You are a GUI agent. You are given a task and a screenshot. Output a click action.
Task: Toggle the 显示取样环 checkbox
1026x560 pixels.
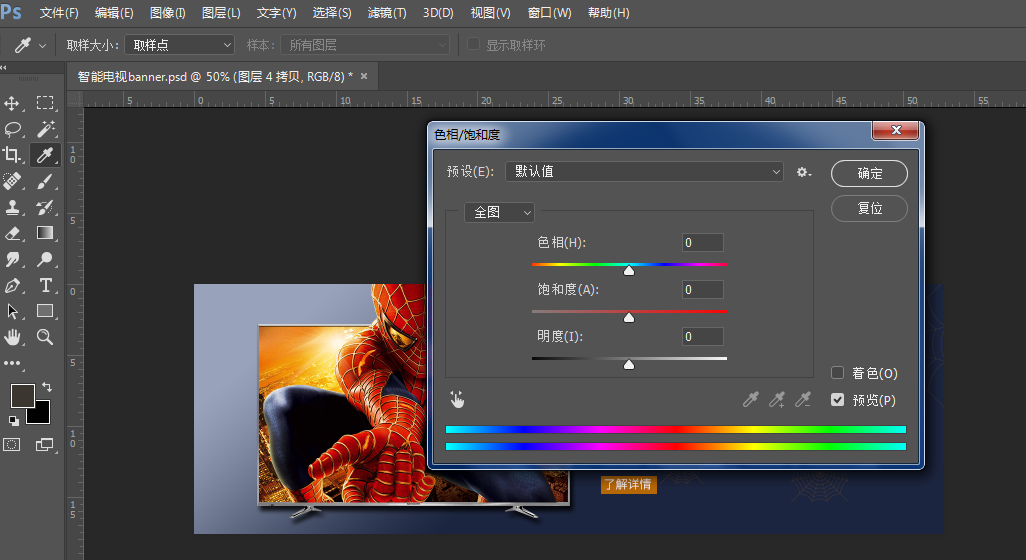(473, 44)
